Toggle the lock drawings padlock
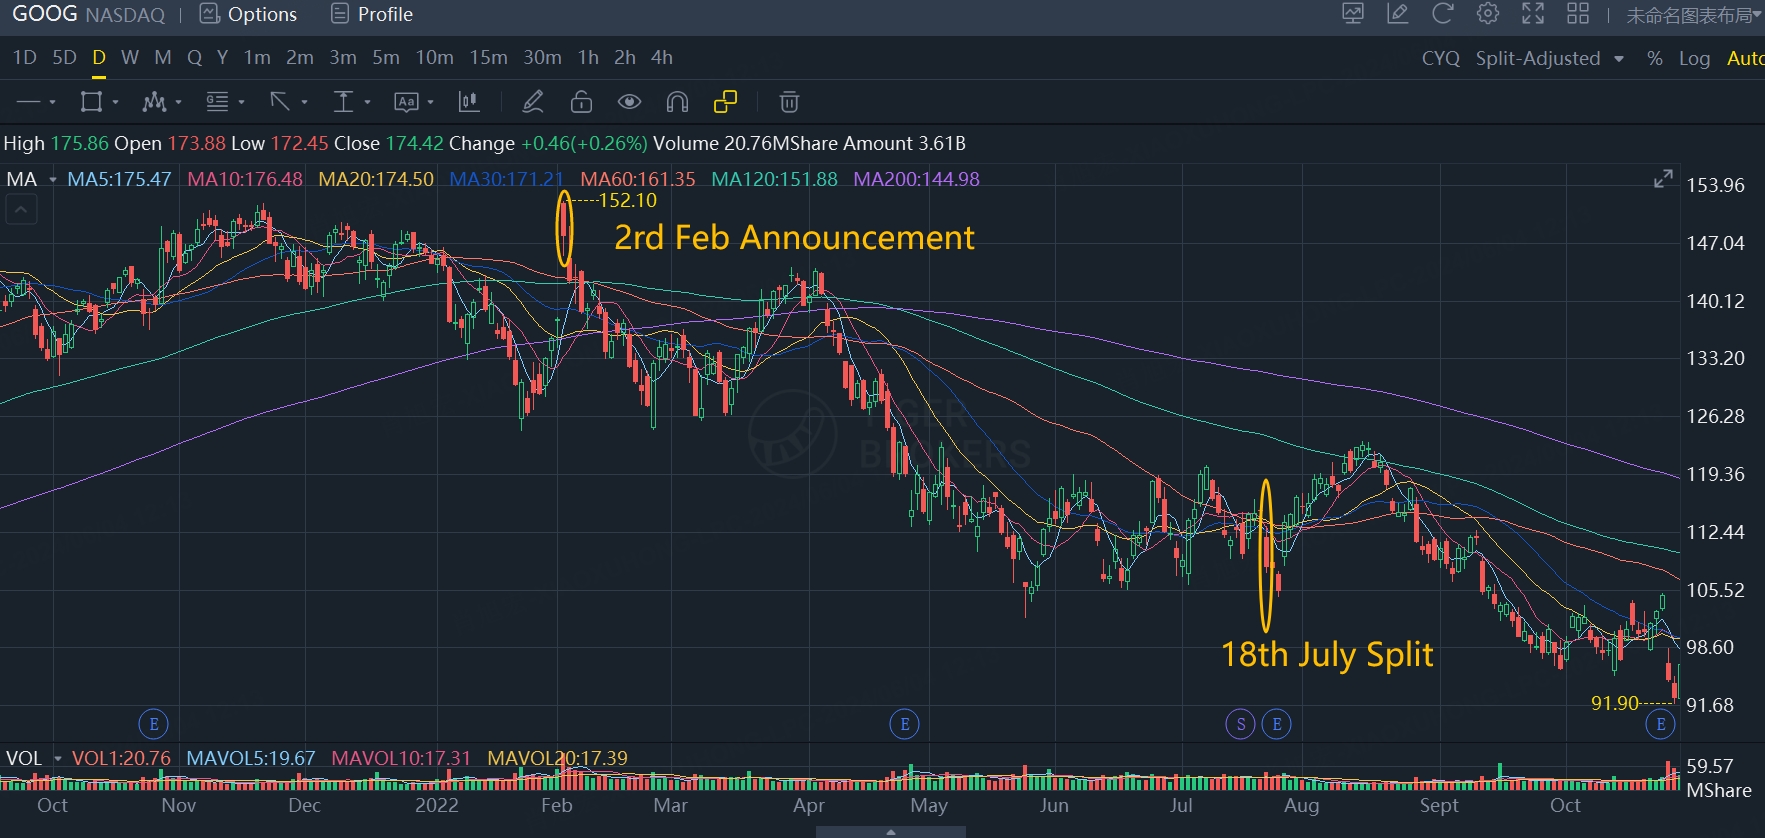The width and height of the screenshot is (1765, 838). [581, 102]
